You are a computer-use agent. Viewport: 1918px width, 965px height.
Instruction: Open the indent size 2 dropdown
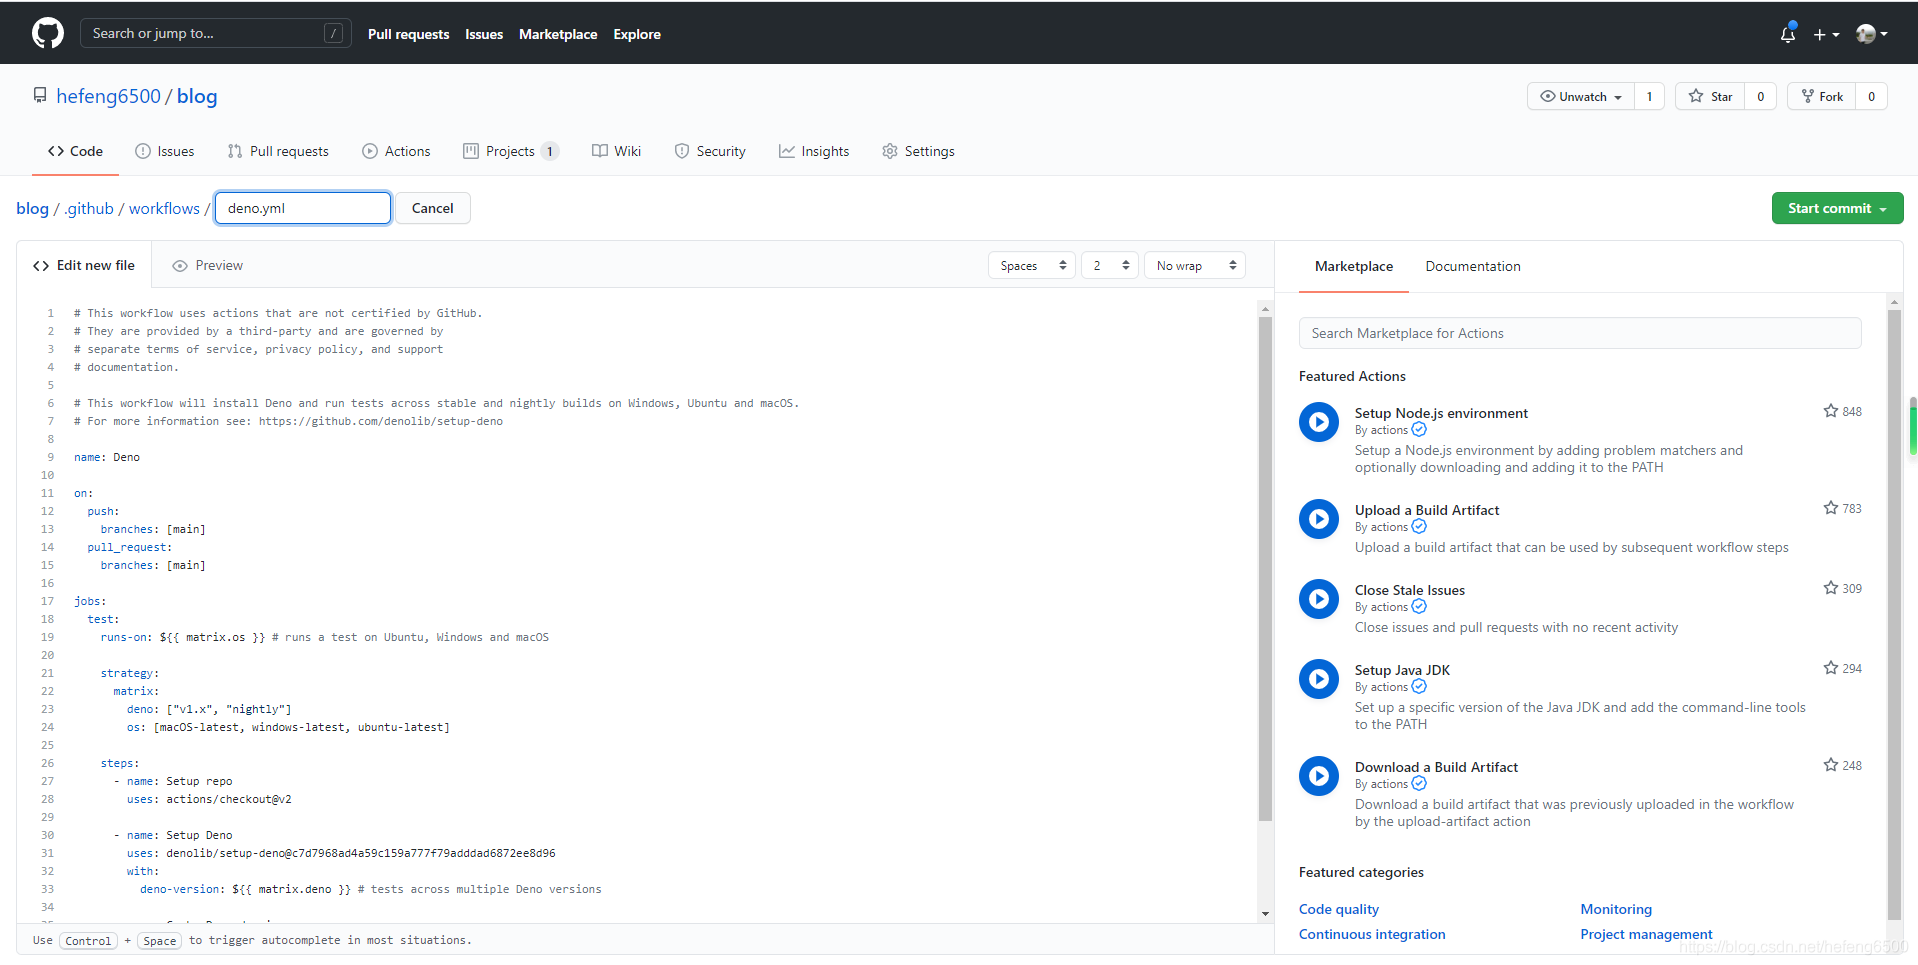click(x=1110, y=265)
